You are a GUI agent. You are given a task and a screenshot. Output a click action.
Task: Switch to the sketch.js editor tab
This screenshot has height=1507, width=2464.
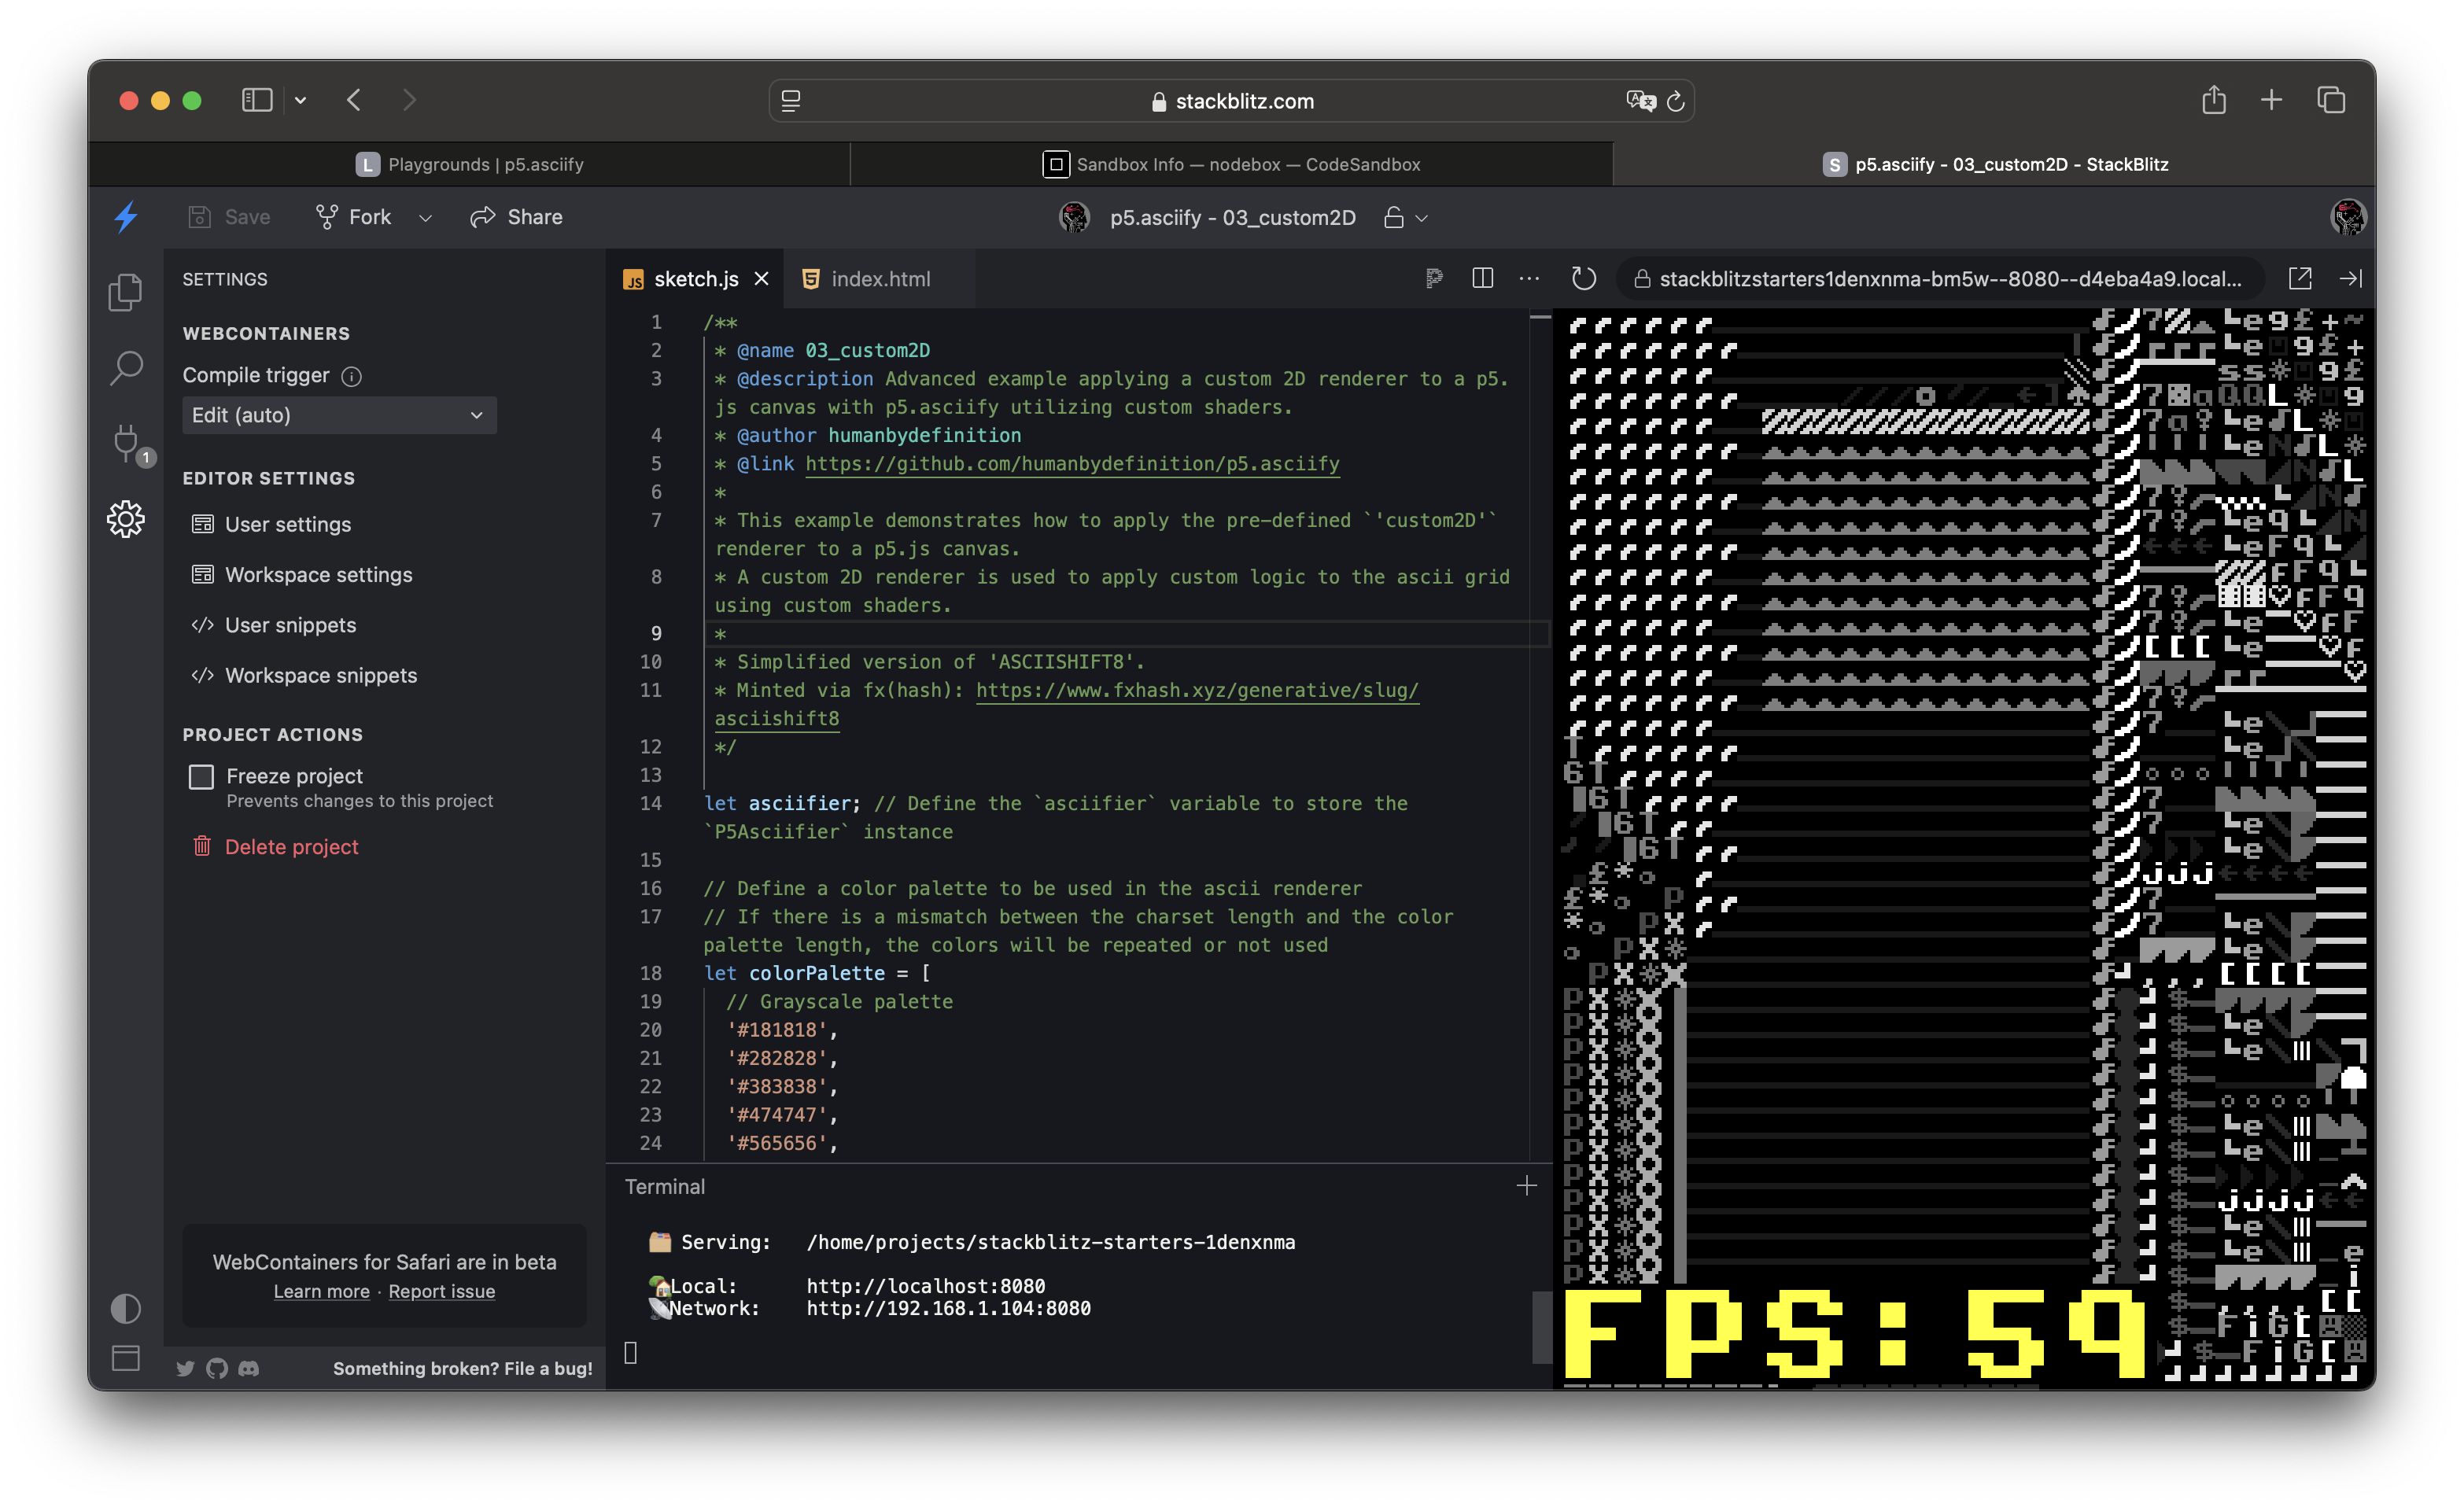coord(695,279)
